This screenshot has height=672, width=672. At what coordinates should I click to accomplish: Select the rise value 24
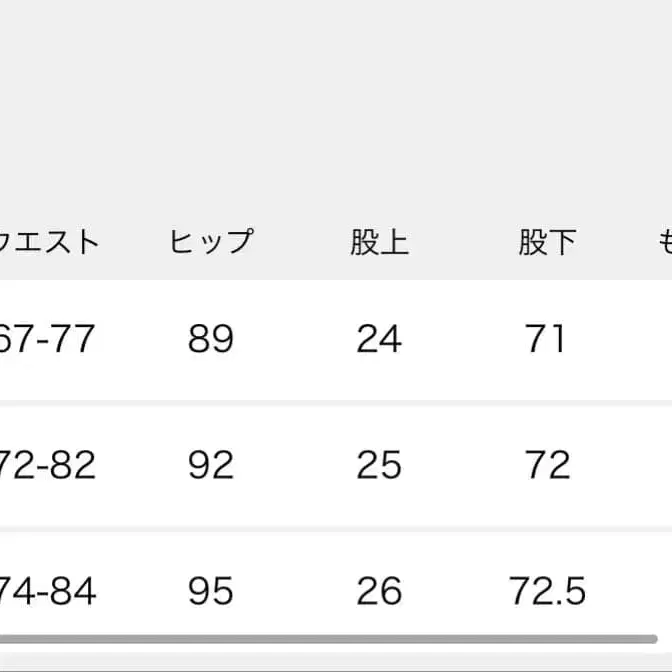(x=379, y=339)
